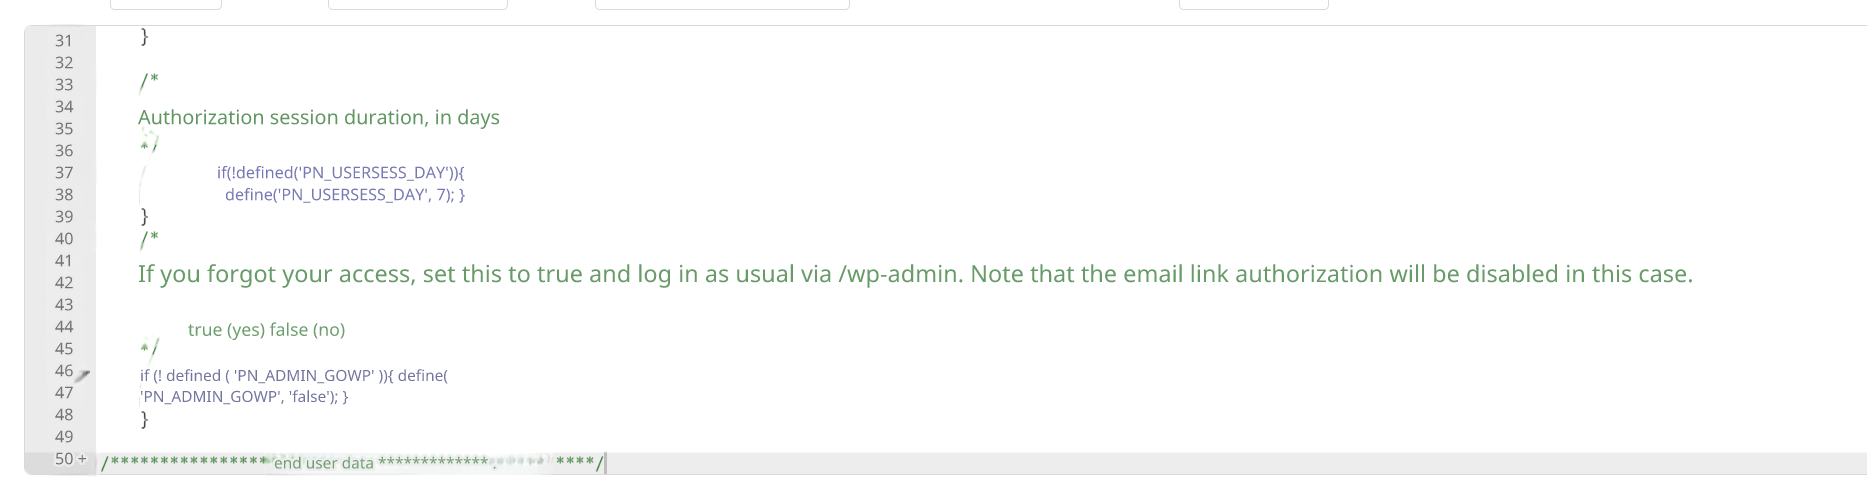Click gutter line number 47
Viewport: 1867px width, 485px height.
64,393
